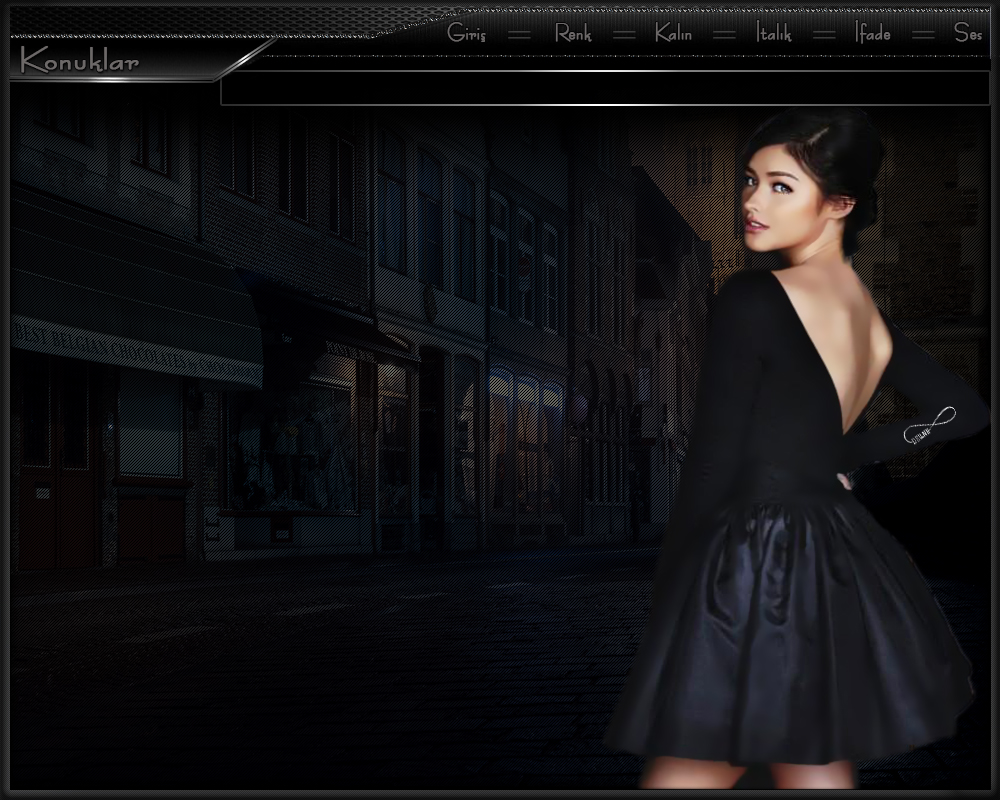Select the Konuklar guests panel header
The width and height of the screenshot is (1000, 800).
click(80, 62)
